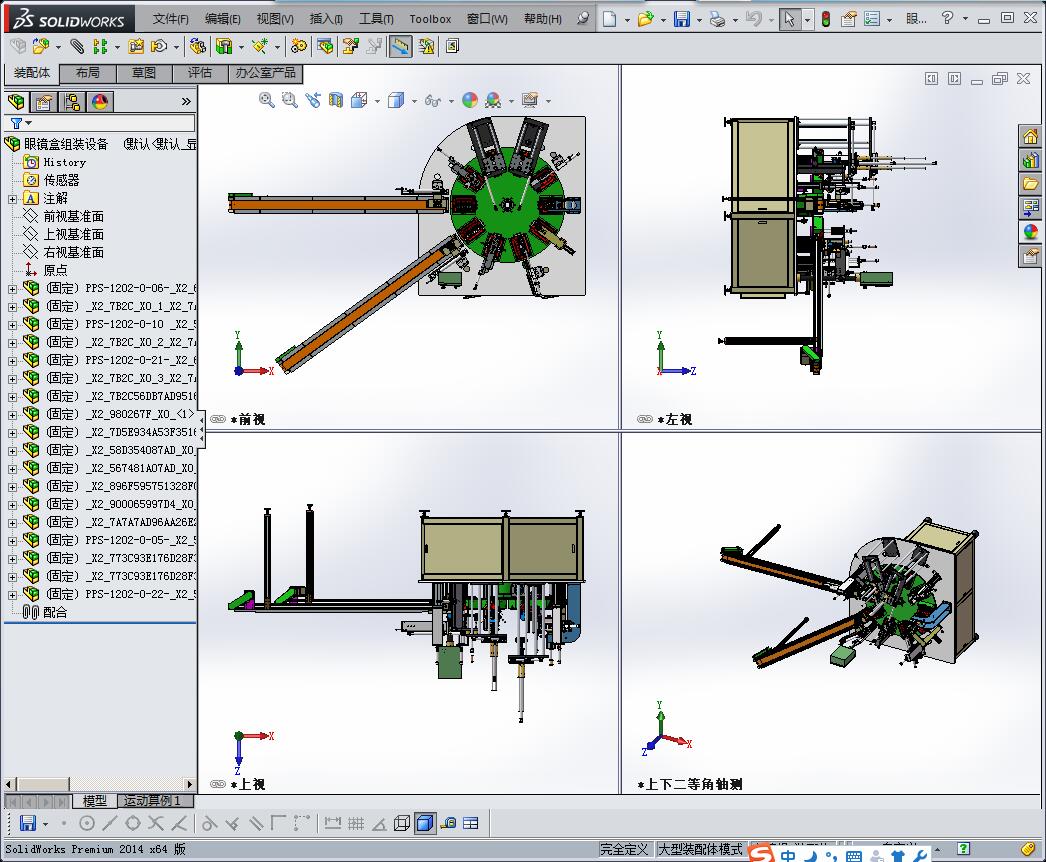Start a New Motion Study icon
The width and height of the screenshot is (1046, 862).
coord(299,46)
